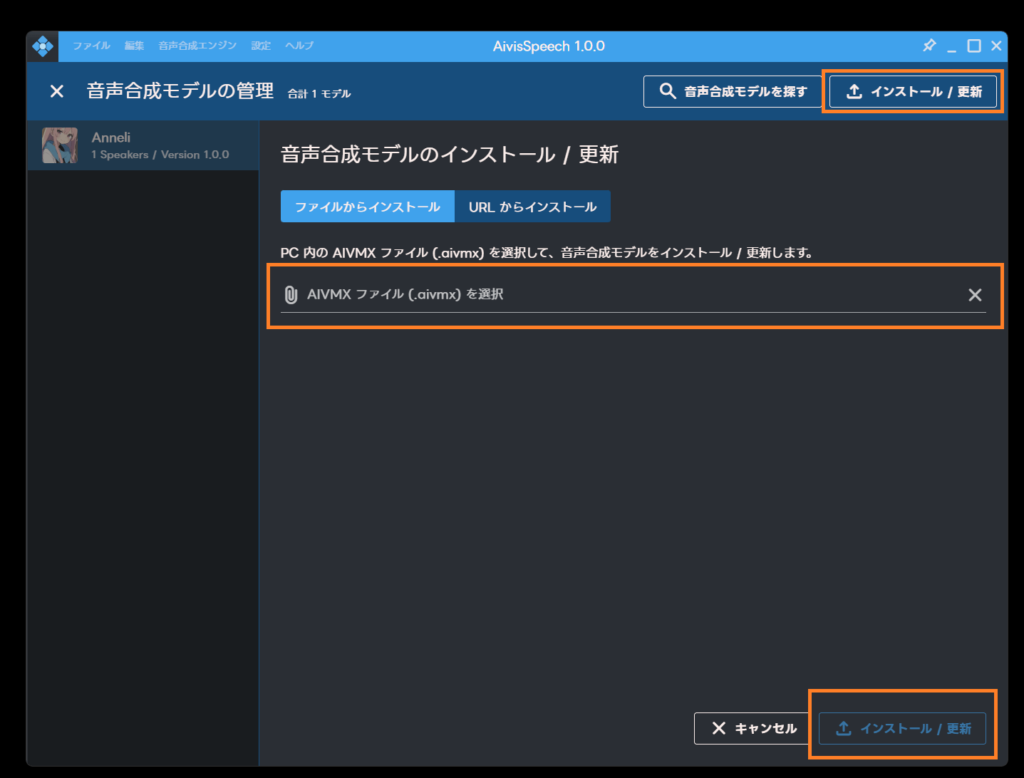The image size is (1024, 778).
Task: Open the 編集 menu
Action: [x=134, y=46]
